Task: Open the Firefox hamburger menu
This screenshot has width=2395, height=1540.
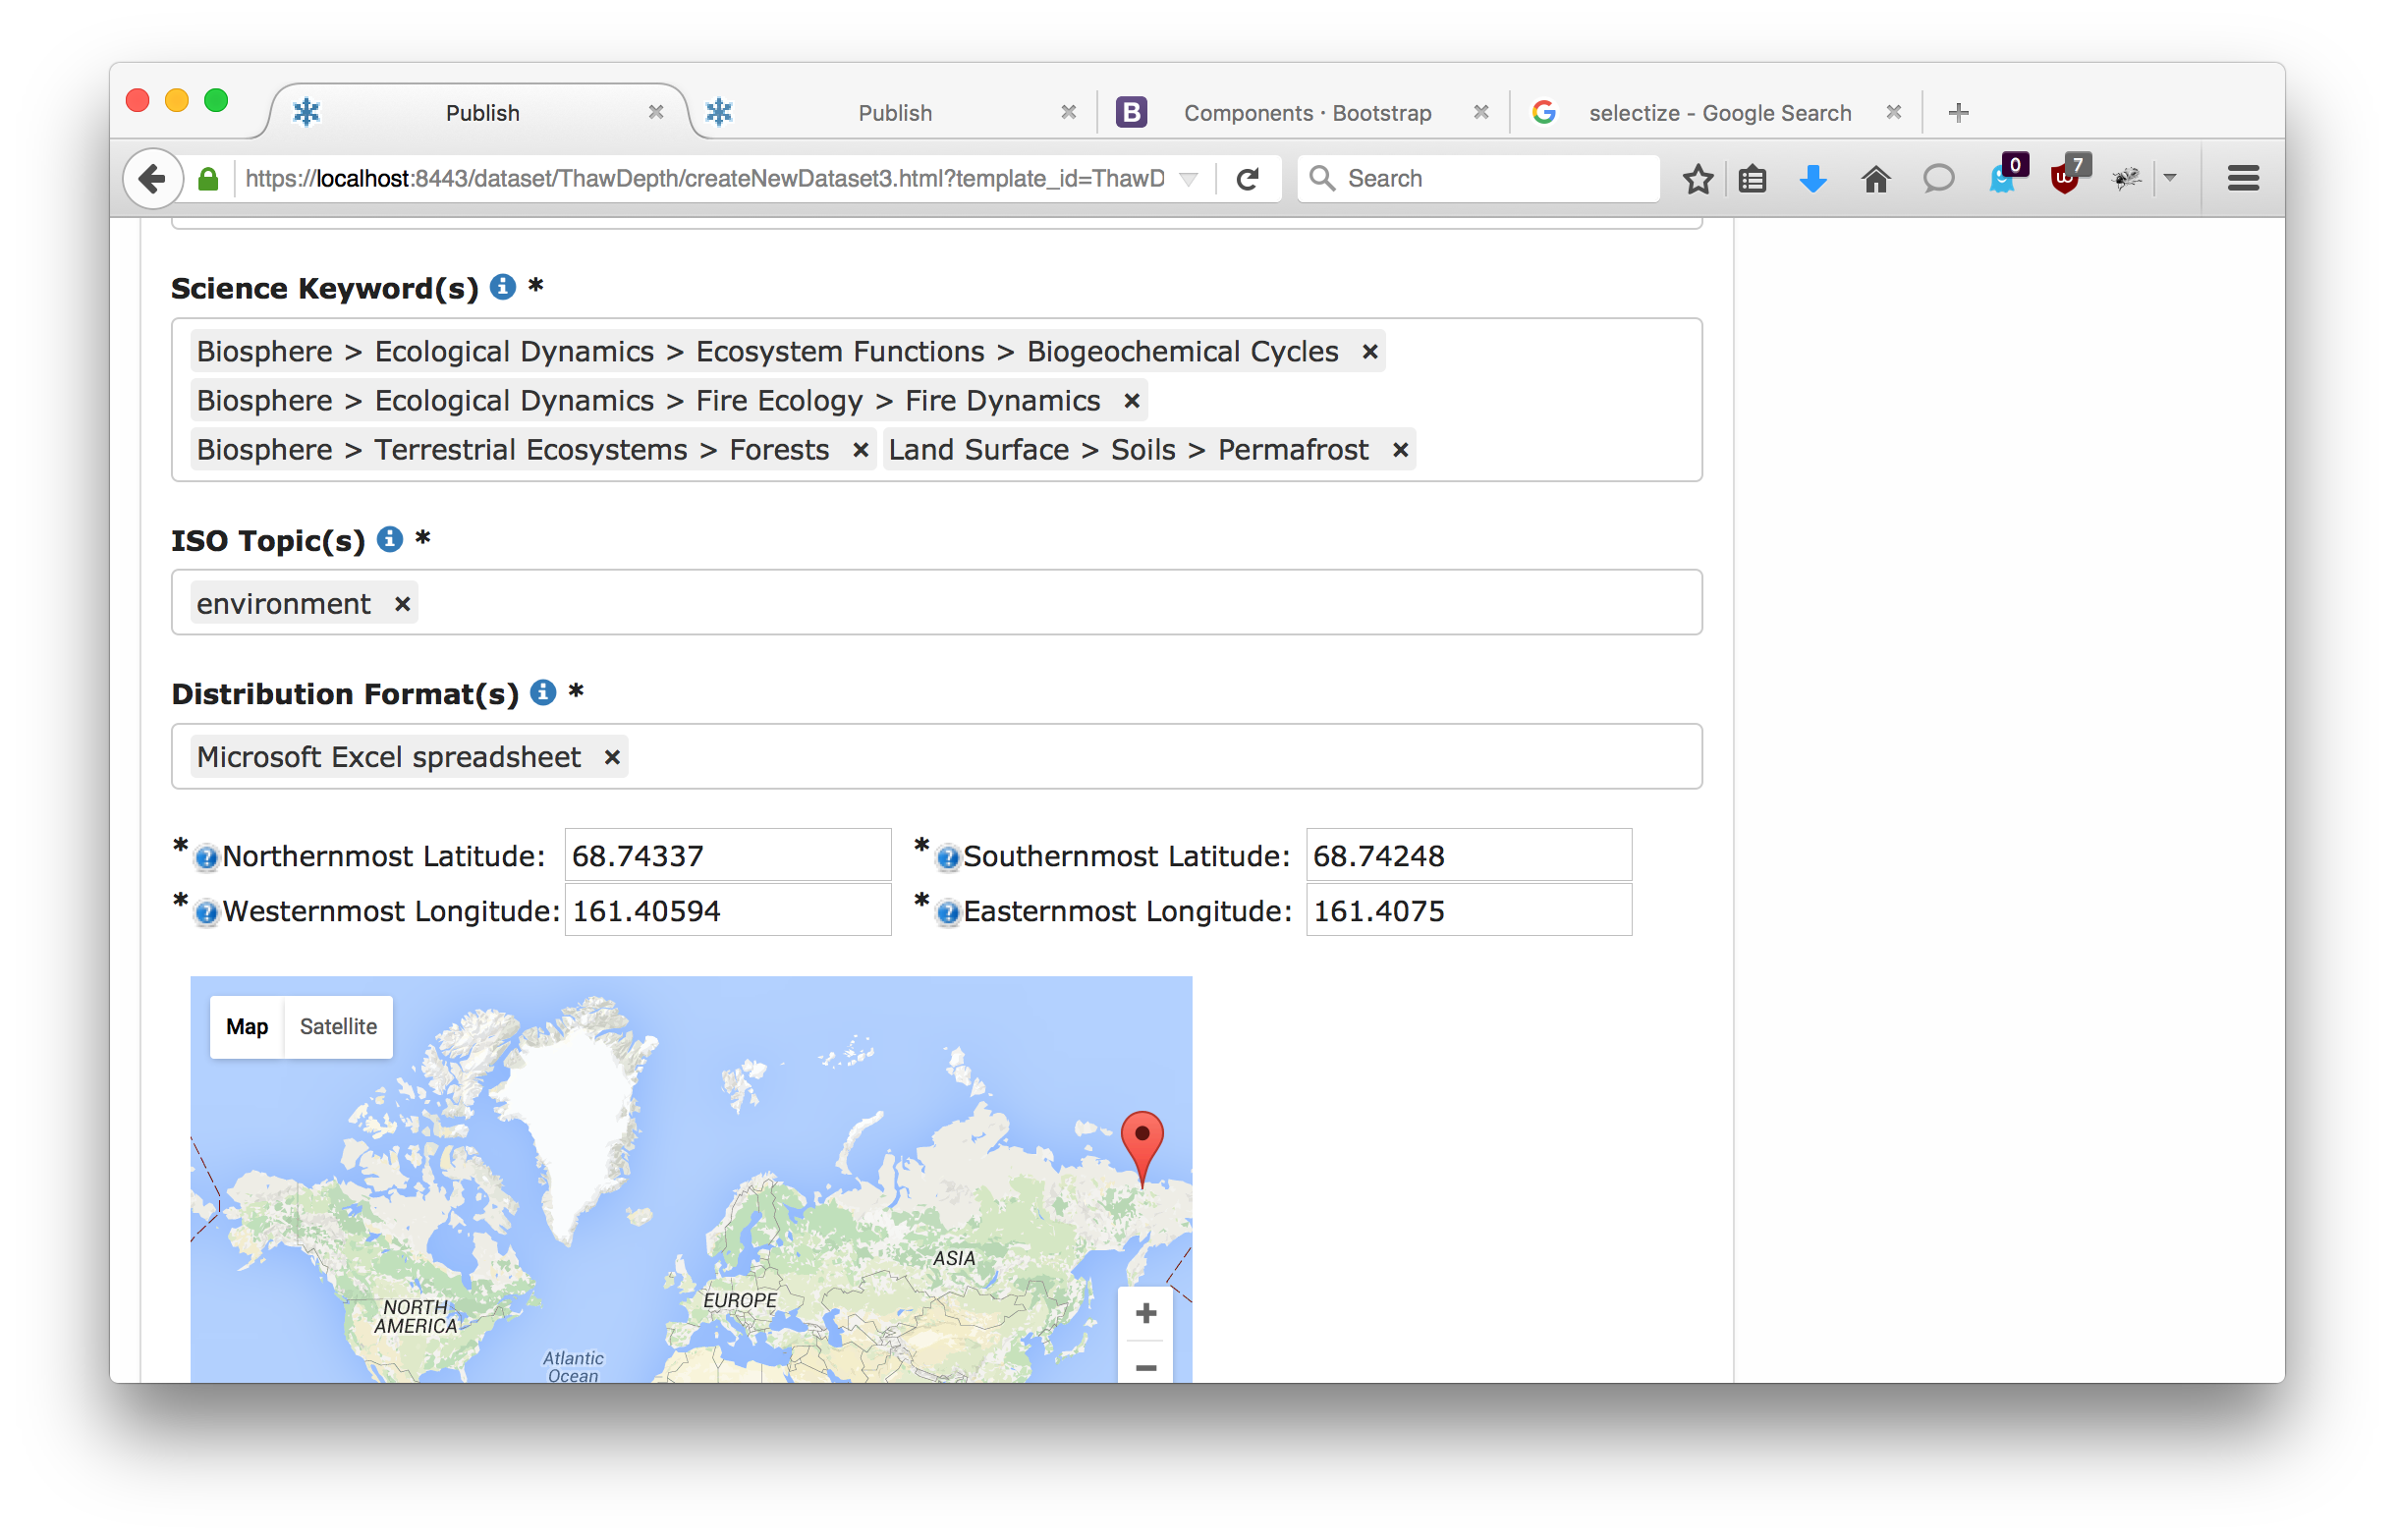Action: (2243, 179)
